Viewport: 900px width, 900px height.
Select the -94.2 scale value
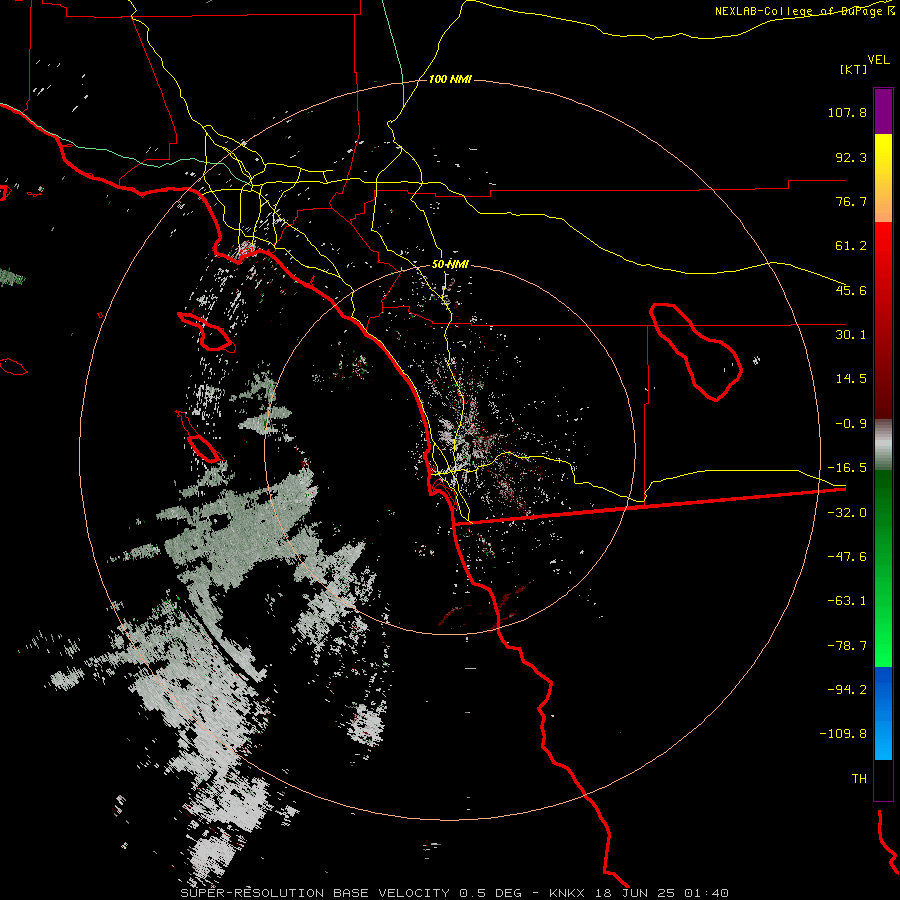click(847, 689)
